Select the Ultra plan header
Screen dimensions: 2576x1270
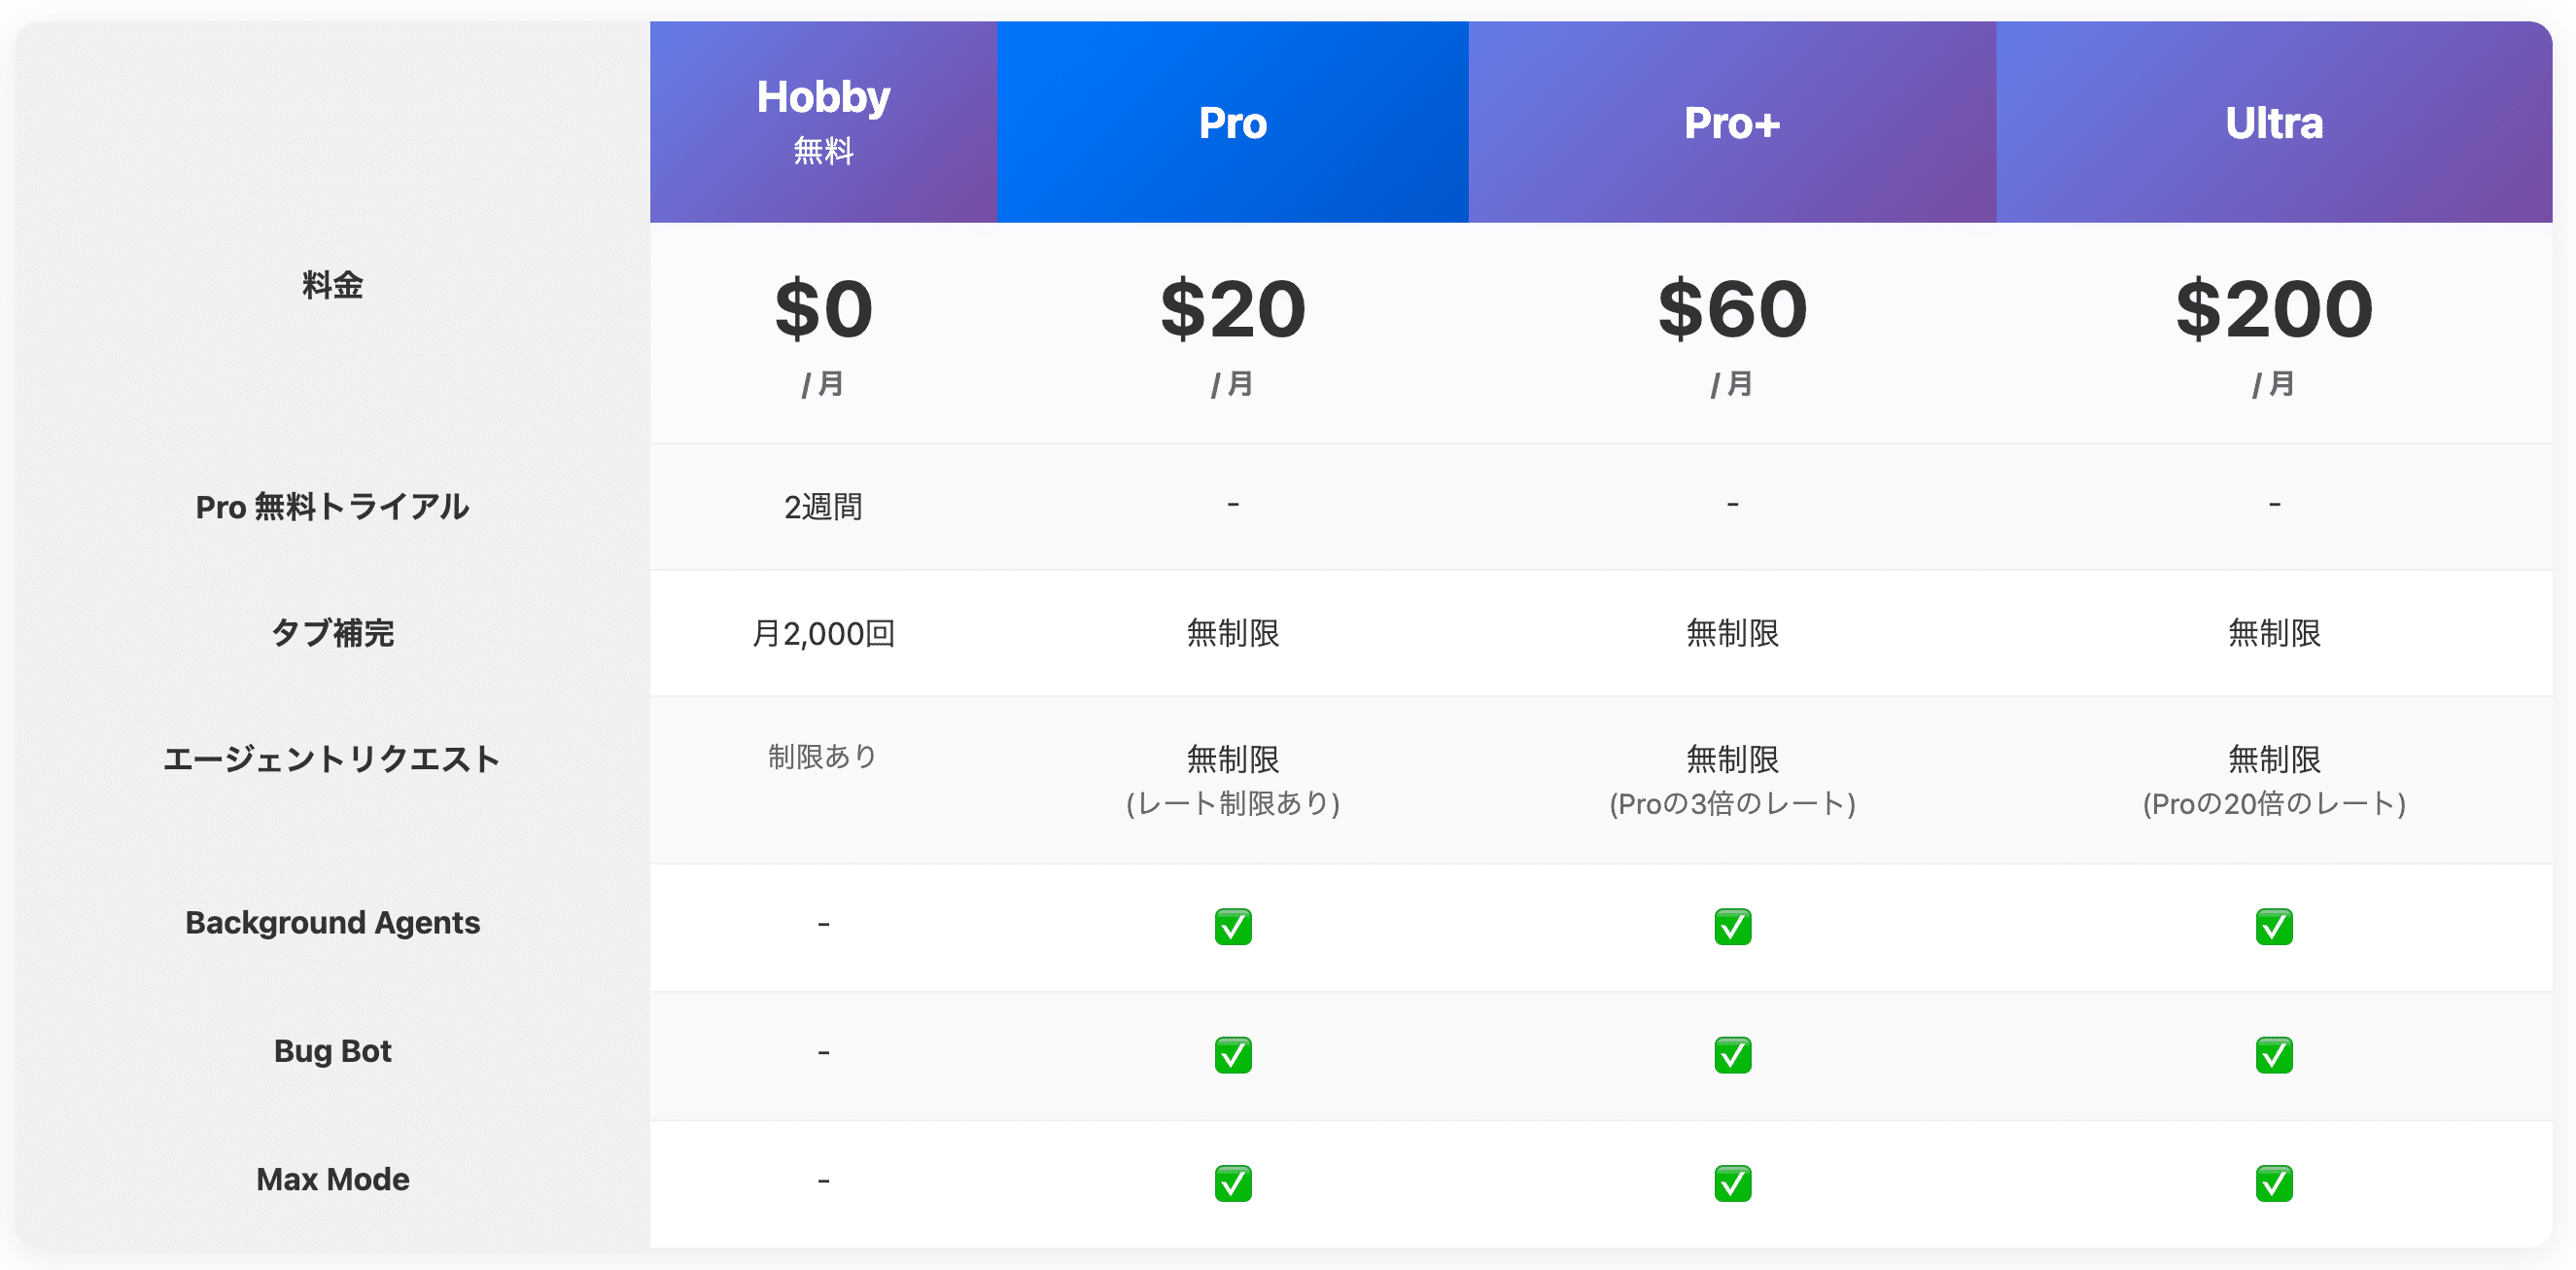[x=2273, y=122]
